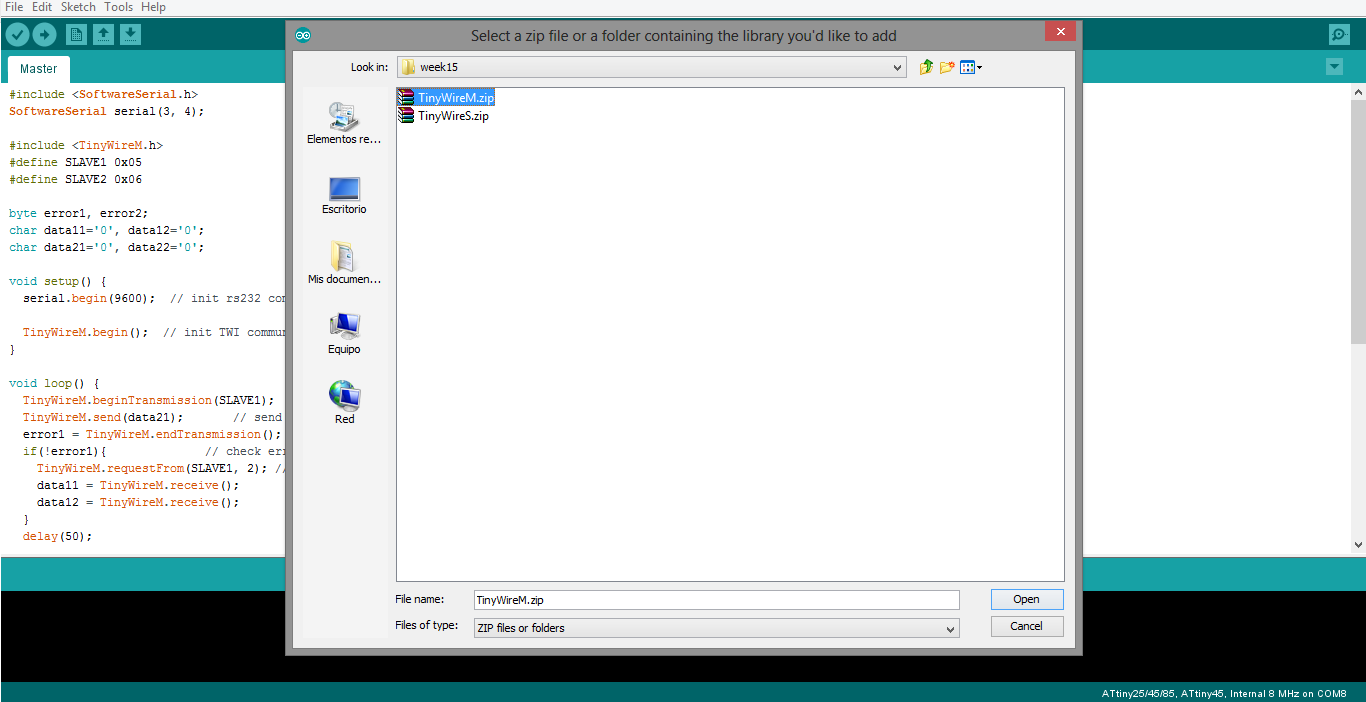The image size is (1366, 702).
Task: Open a sketch with the up-arrow icon
Action: [x=103, y=35]
